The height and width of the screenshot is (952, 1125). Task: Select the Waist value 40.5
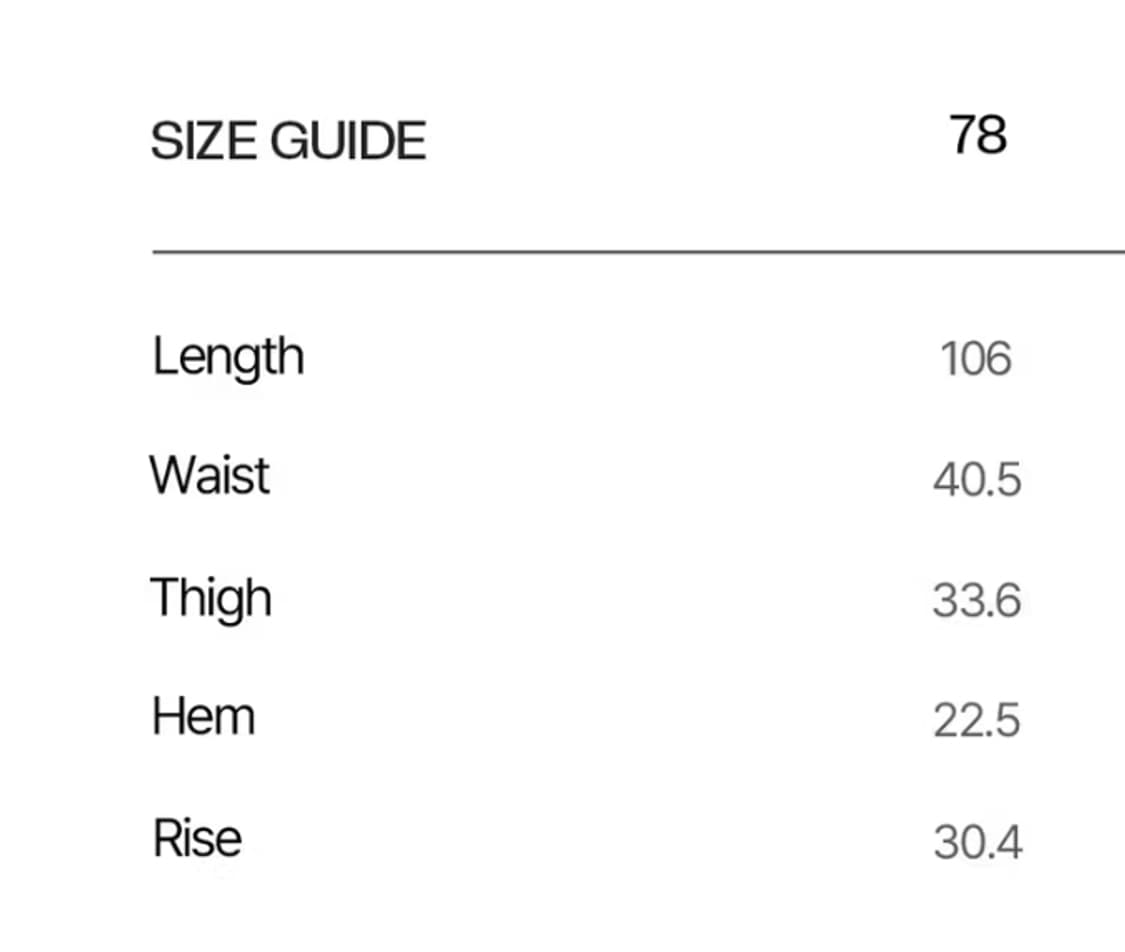click(x=977, y=480)
